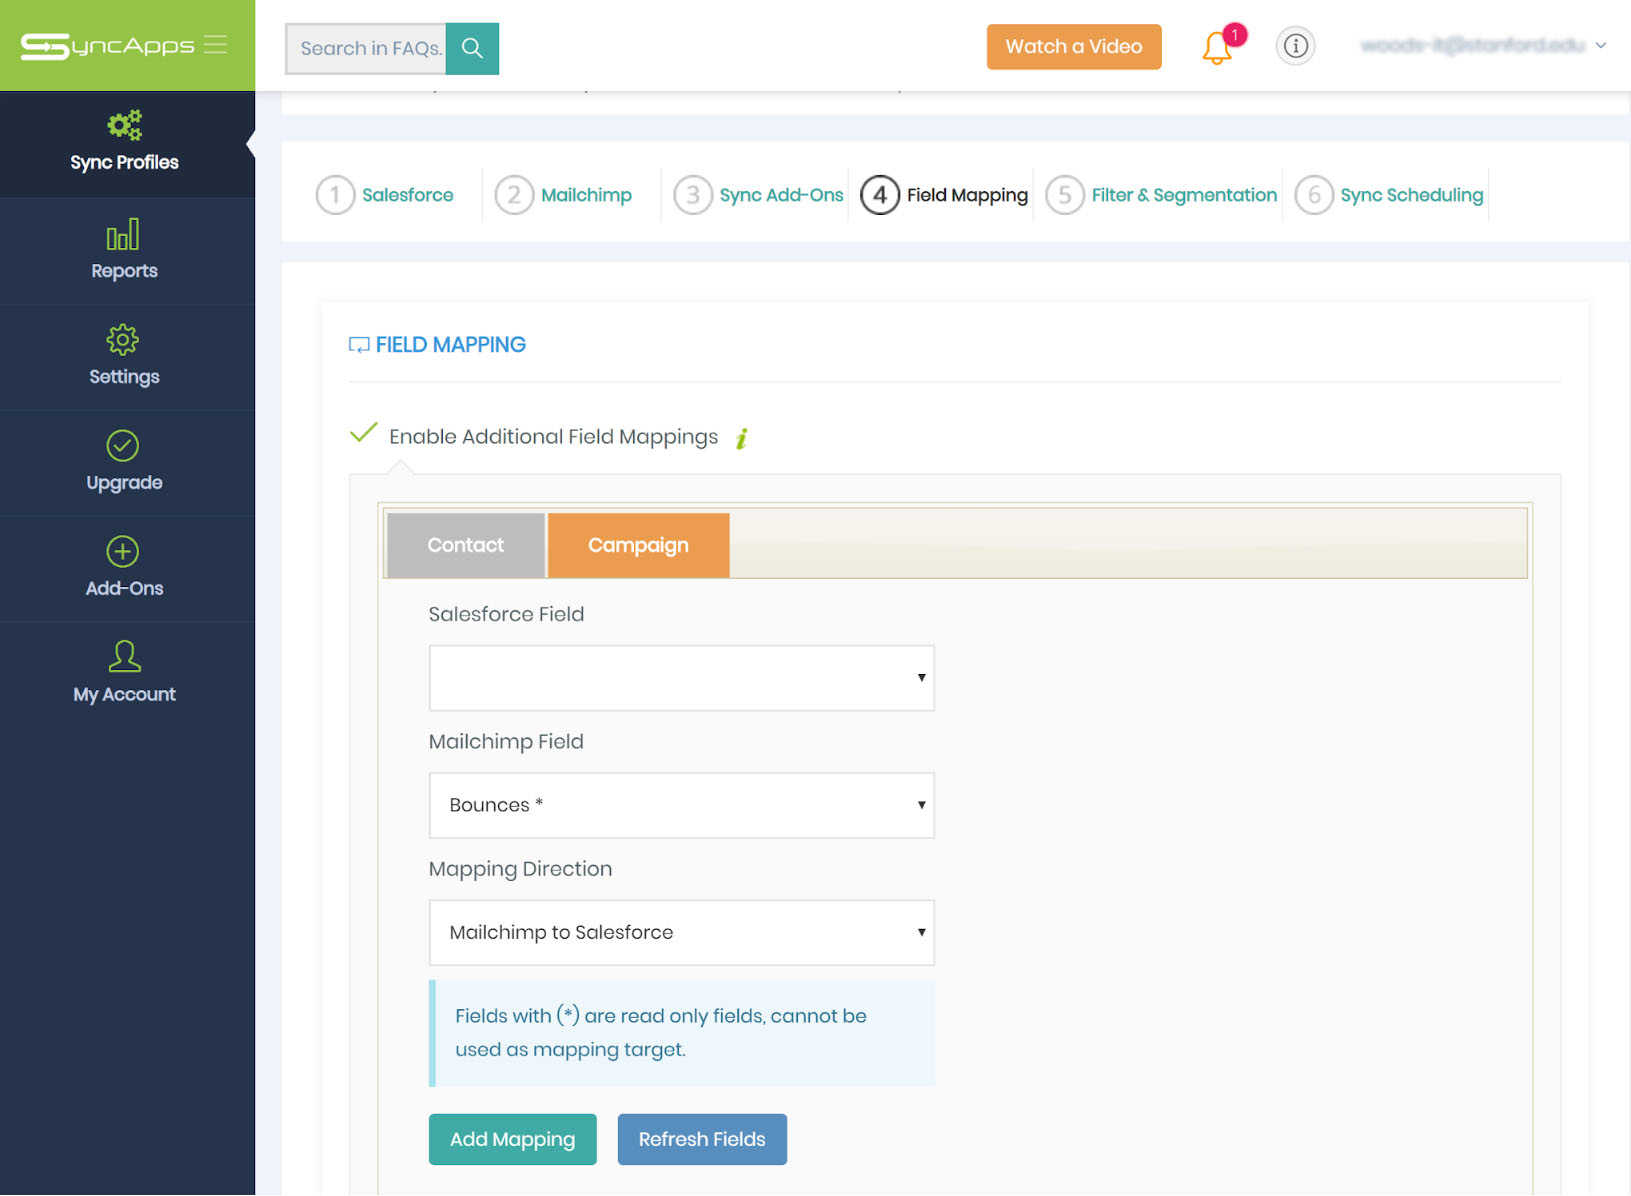Screen dimensions: 1631x1196
Task: Click the Field Mapping heading icon
Action: (x=359, y=345)
